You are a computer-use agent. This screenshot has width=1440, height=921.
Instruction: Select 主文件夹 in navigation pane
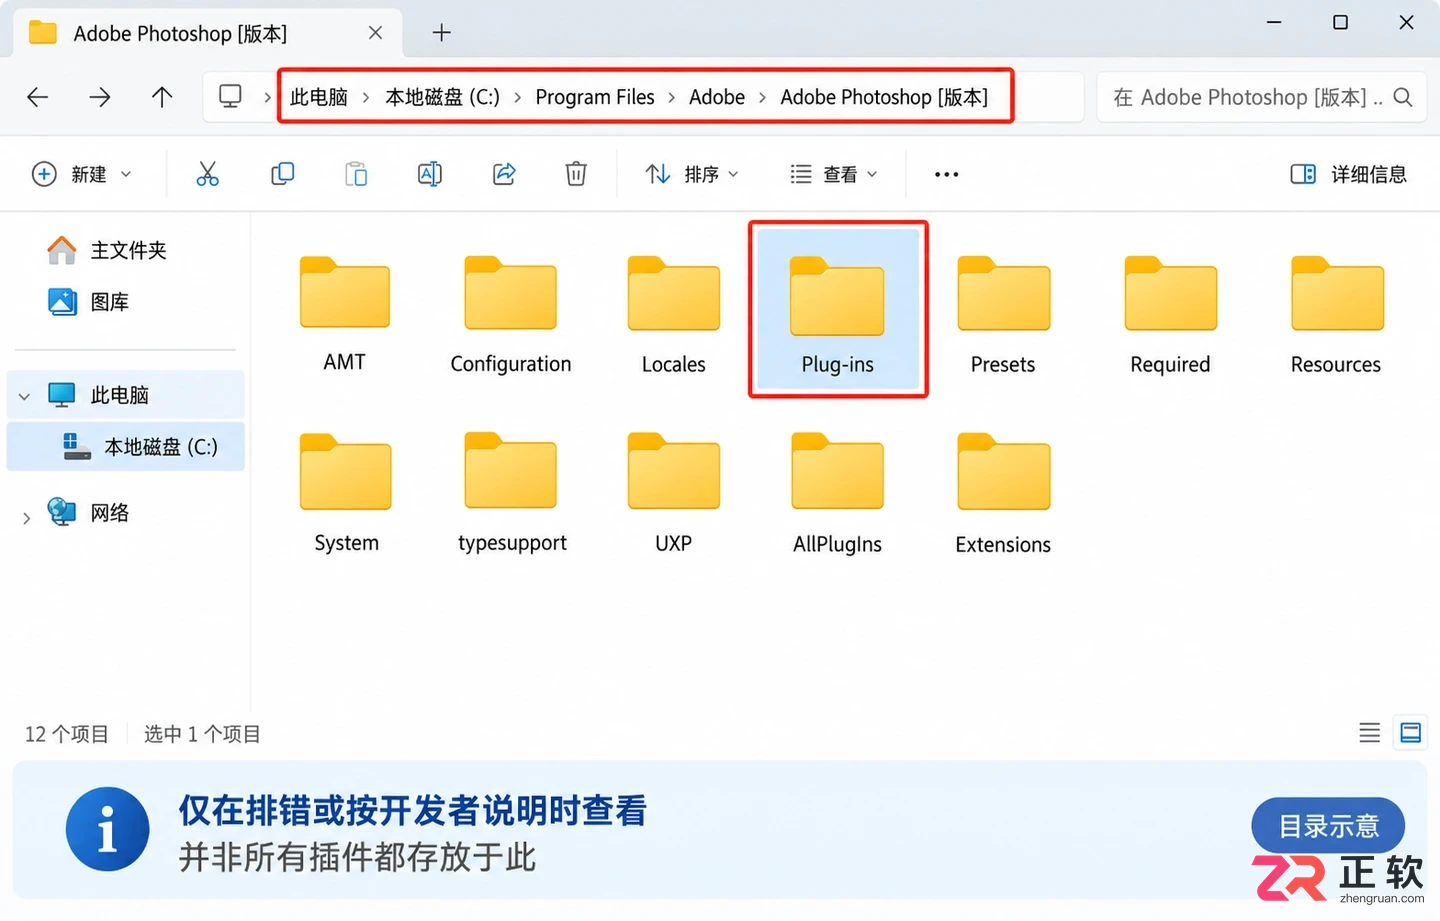click(107, 250)
